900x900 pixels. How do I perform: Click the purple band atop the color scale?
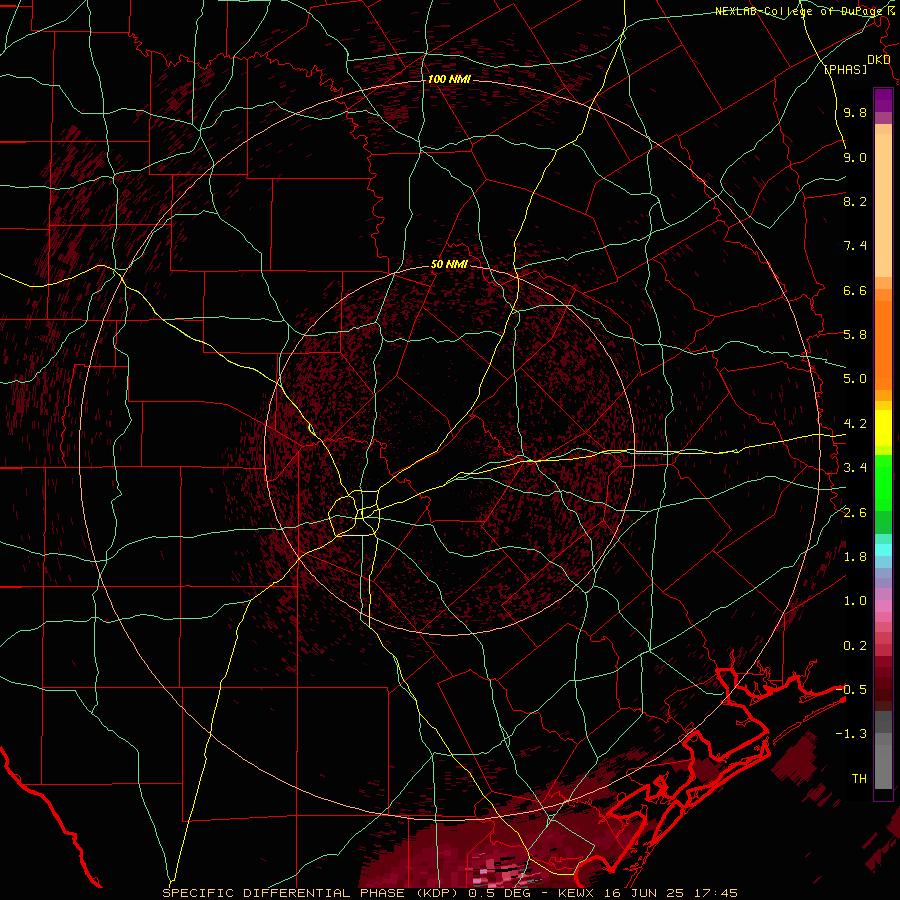[883, 100]
